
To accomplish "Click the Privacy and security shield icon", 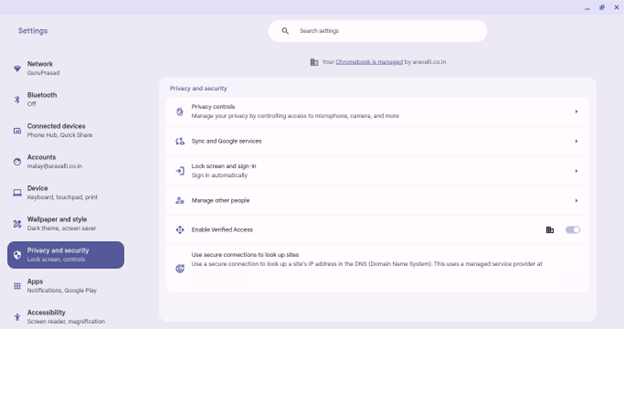I will [x=17, y=255].
